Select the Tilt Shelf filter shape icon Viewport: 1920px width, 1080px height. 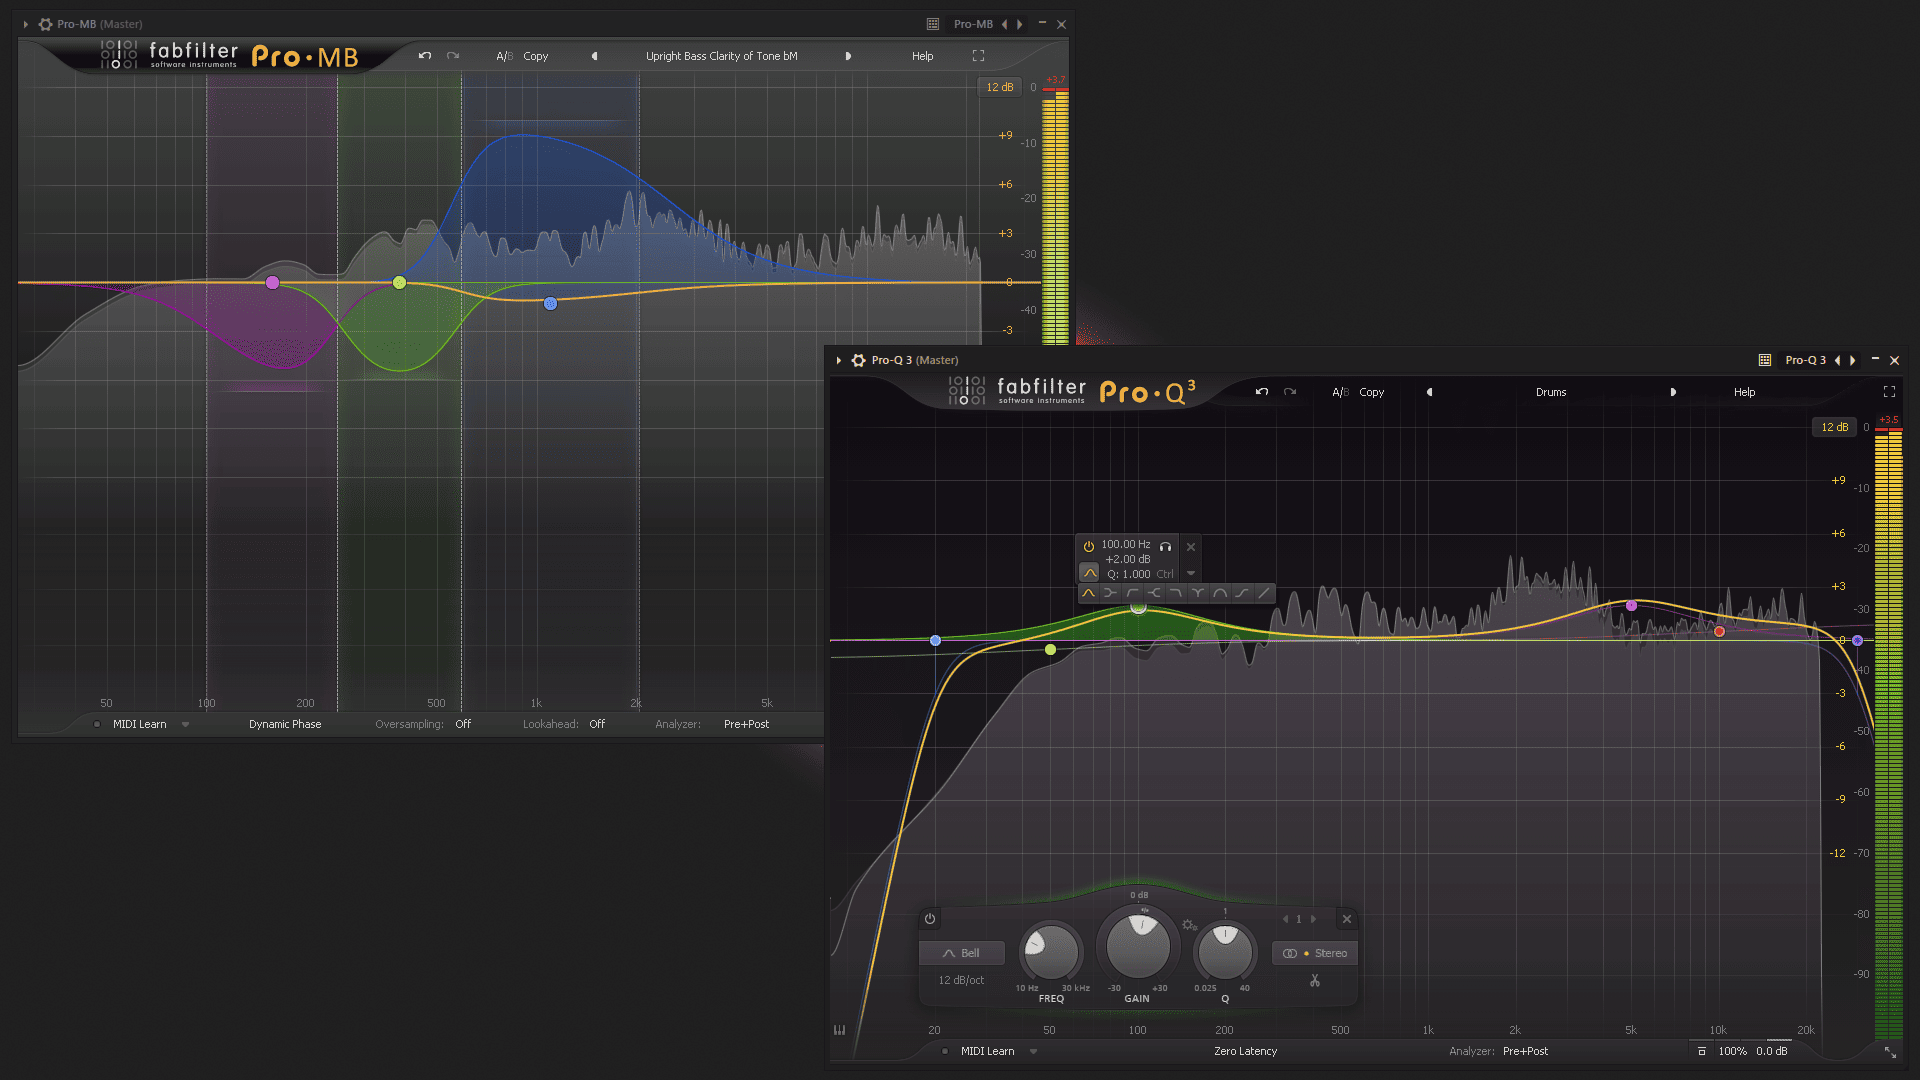tap(1242, 593)
